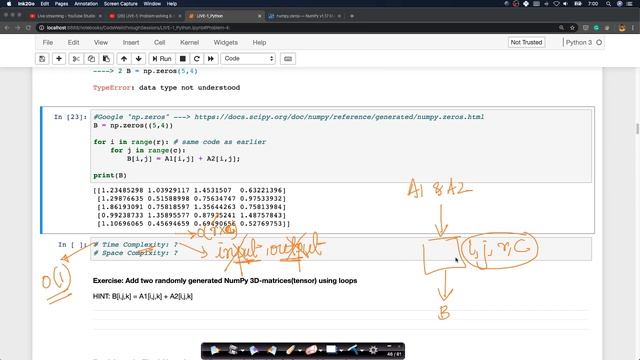Viewport: 640px width, 360px height.
Task: Switch to the Live streaming YouTube Studio tab
Action: (65, 16)
